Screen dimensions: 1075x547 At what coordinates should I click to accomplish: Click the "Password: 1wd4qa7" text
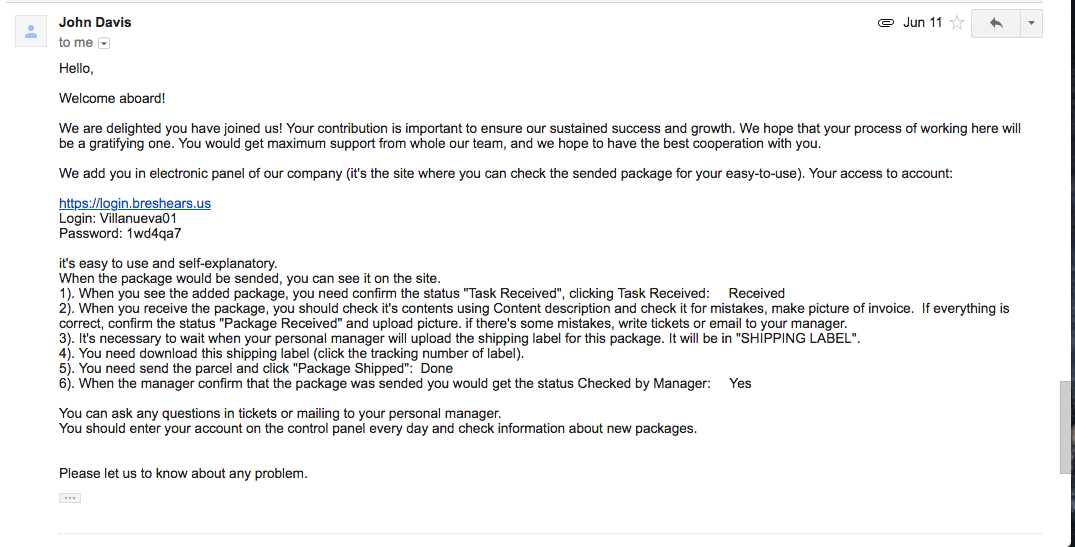tap(120, 233)
